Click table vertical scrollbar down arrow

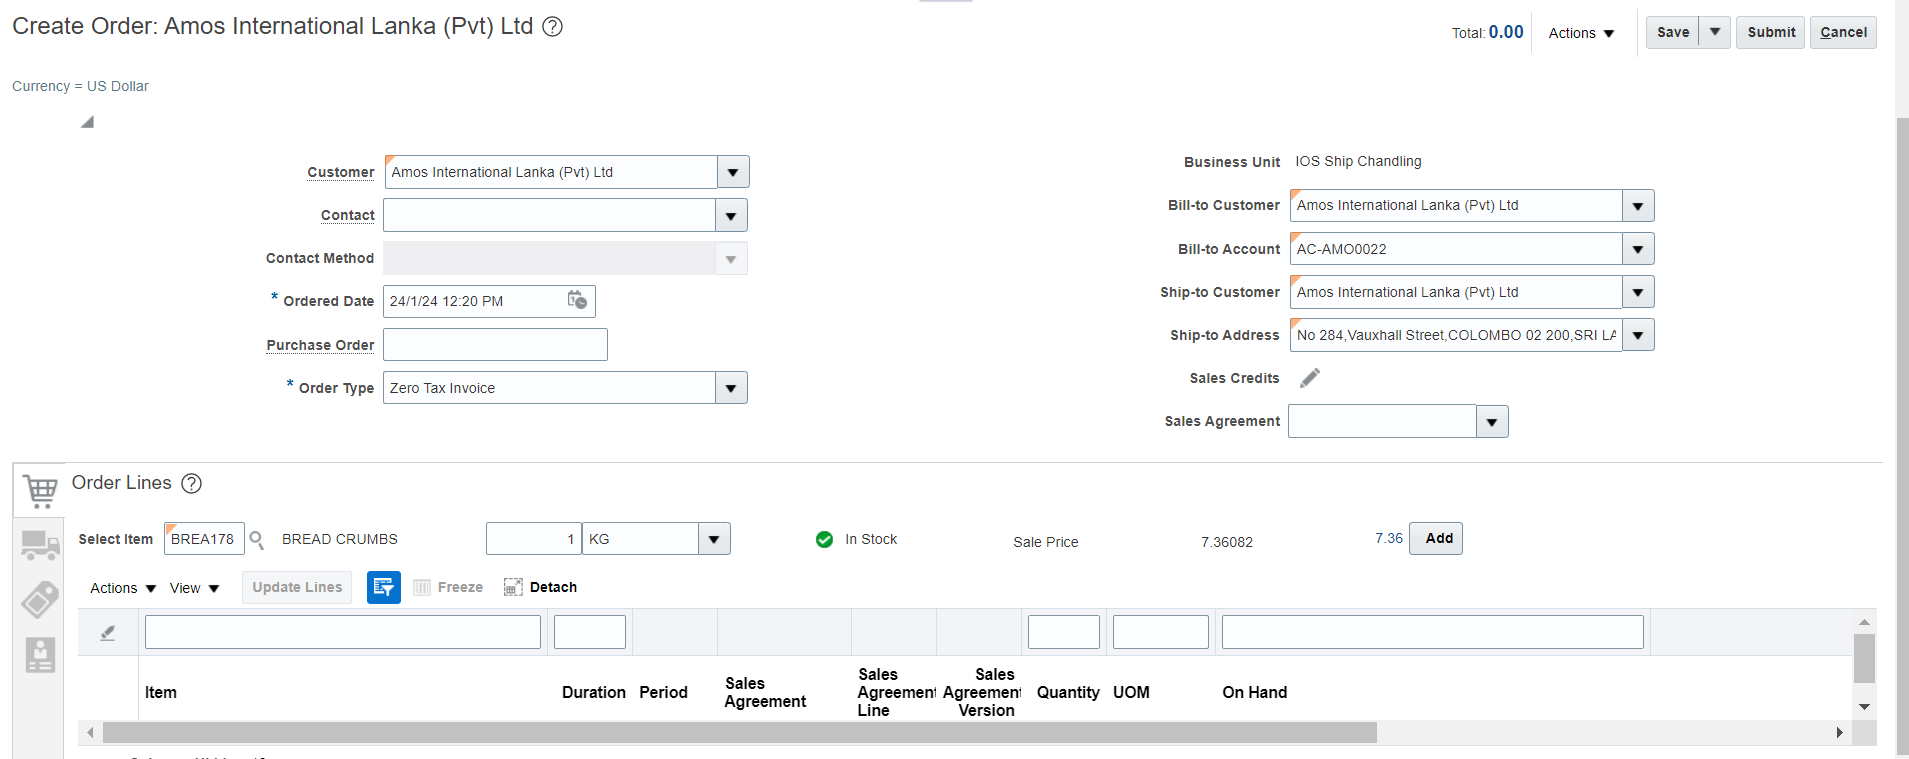(1864, 707)
